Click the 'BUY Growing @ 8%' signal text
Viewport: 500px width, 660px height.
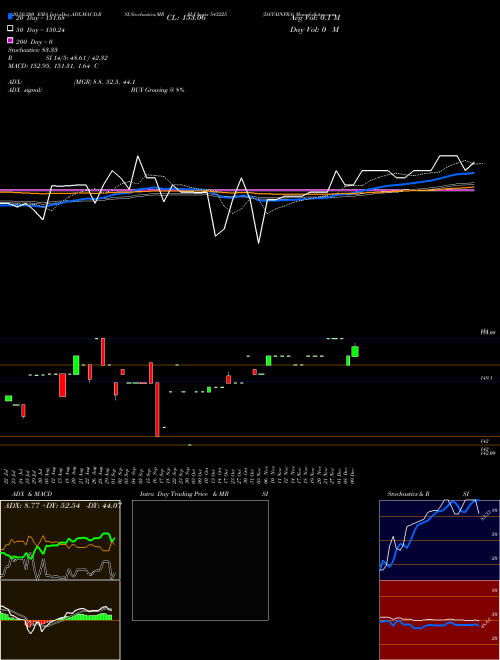pos(157,90)
